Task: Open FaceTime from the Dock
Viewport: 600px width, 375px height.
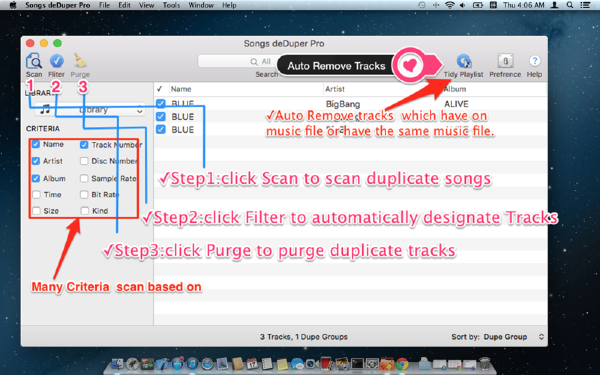Action: [312, 364]
